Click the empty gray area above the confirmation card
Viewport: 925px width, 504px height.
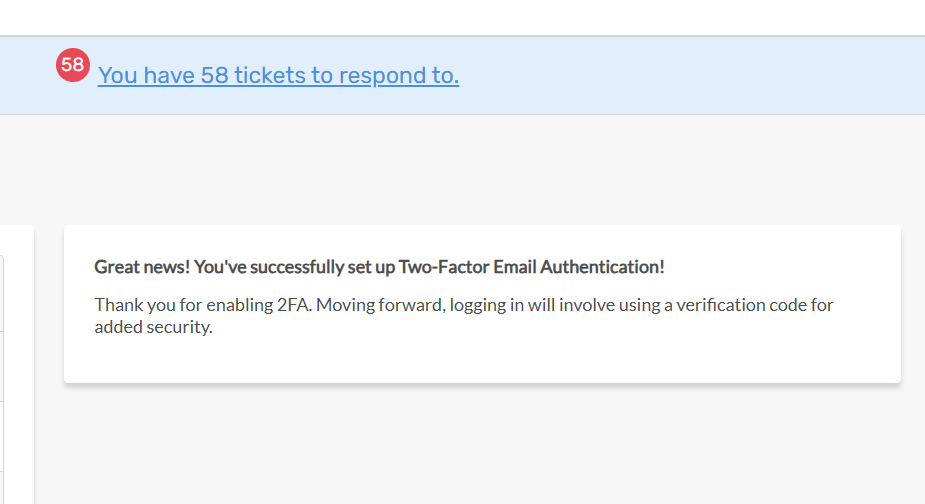[x=480, y=170]
